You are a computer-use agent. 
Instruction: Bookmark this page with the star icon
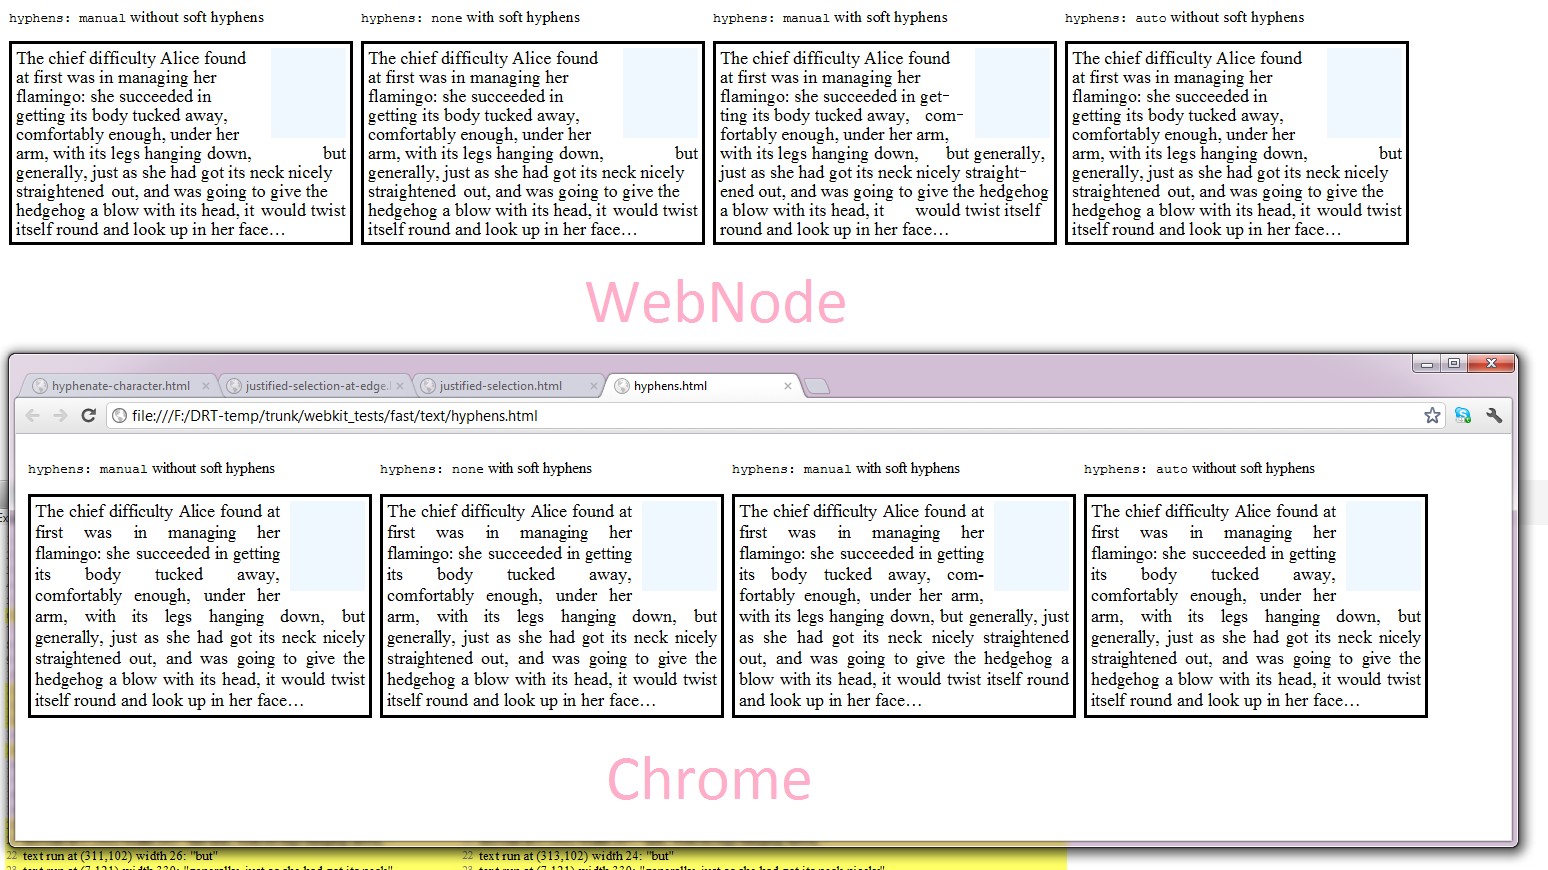tap(1432, 416)
